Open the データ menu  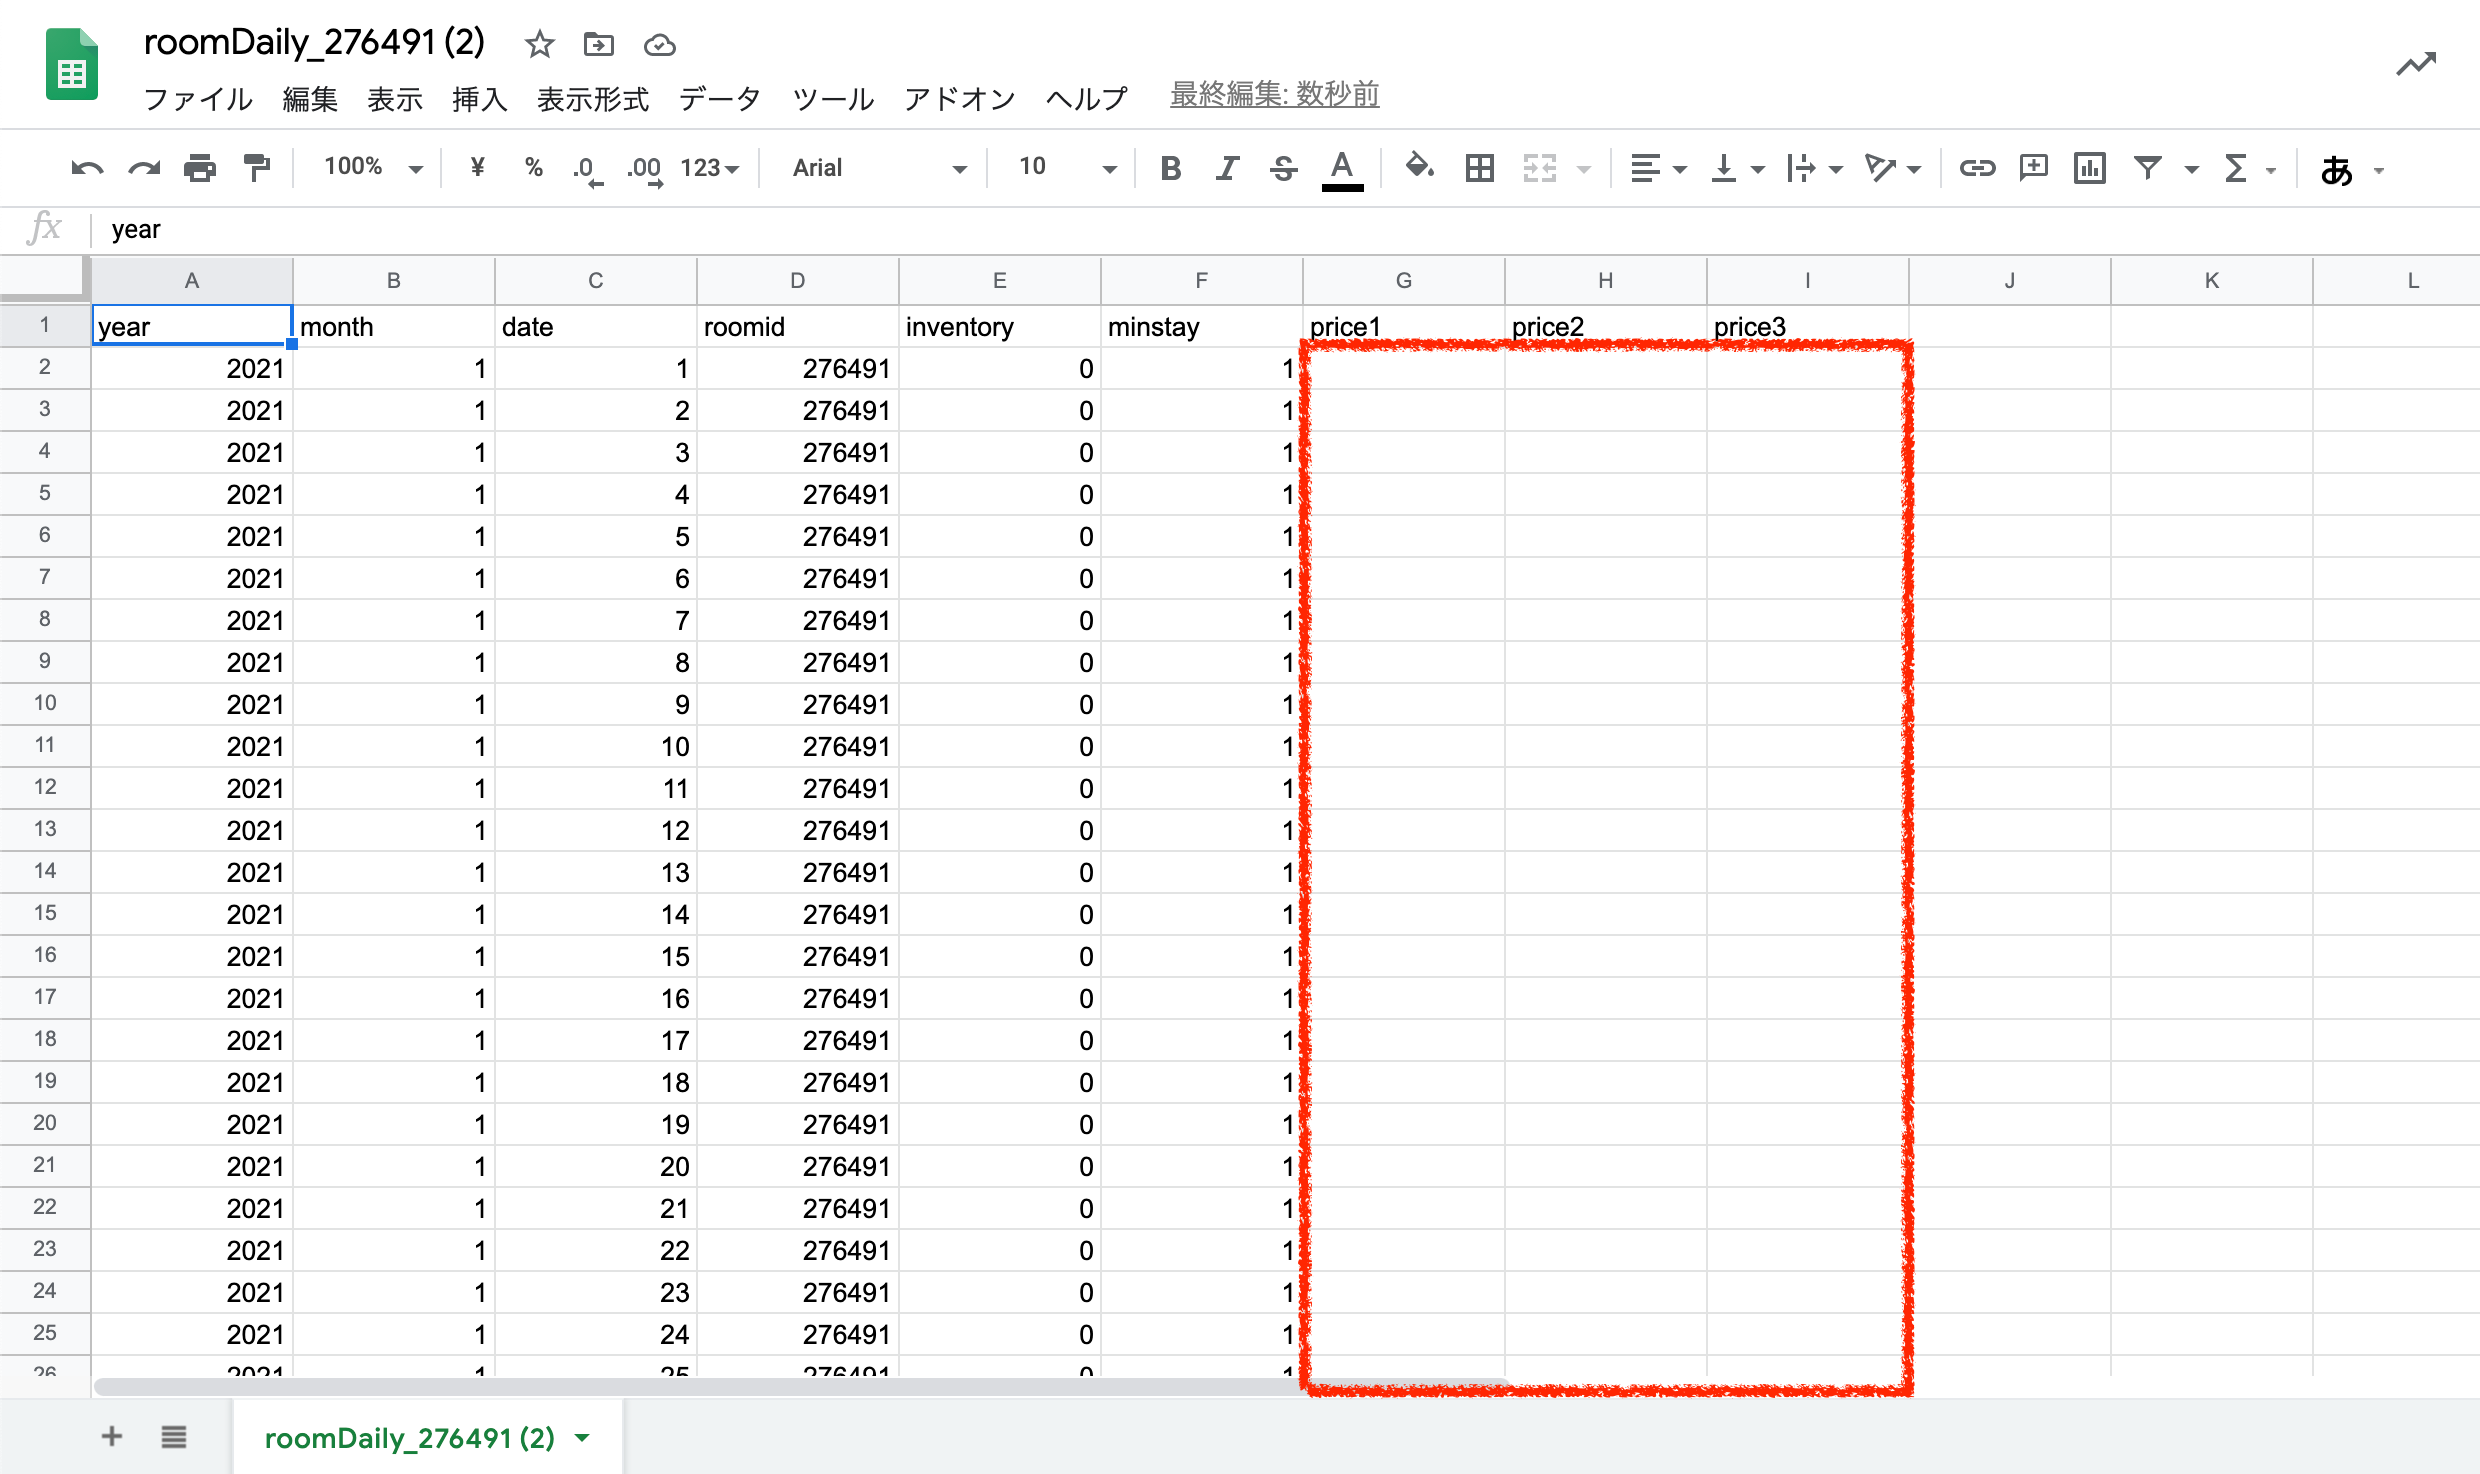(x=720, y=98)
